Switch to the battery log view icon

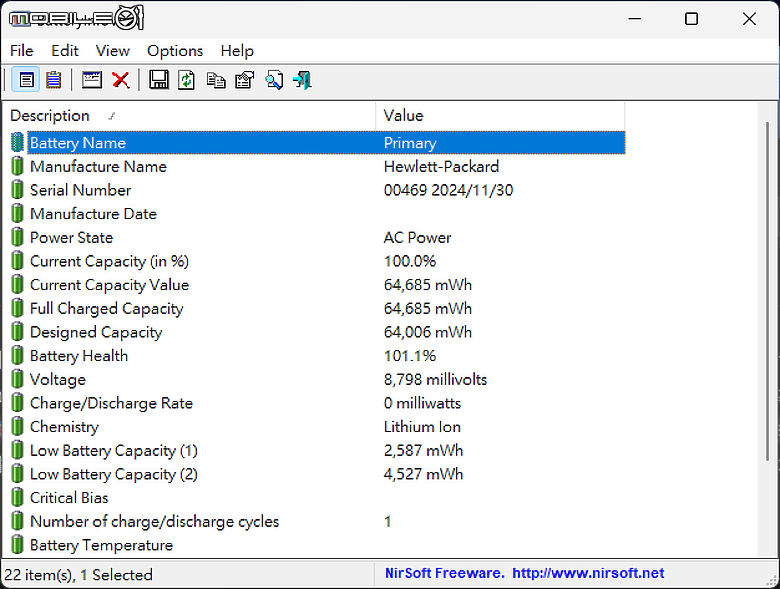(x=54, y=80)
